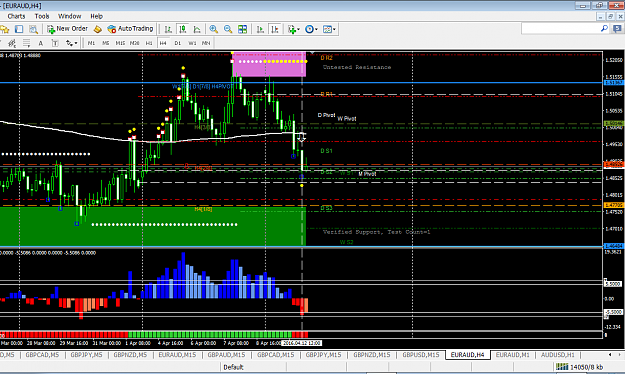Screen dimensions: 625x374
Task: Click the 2016.04.12 12:00 date marker
Action: pos(301,343)
